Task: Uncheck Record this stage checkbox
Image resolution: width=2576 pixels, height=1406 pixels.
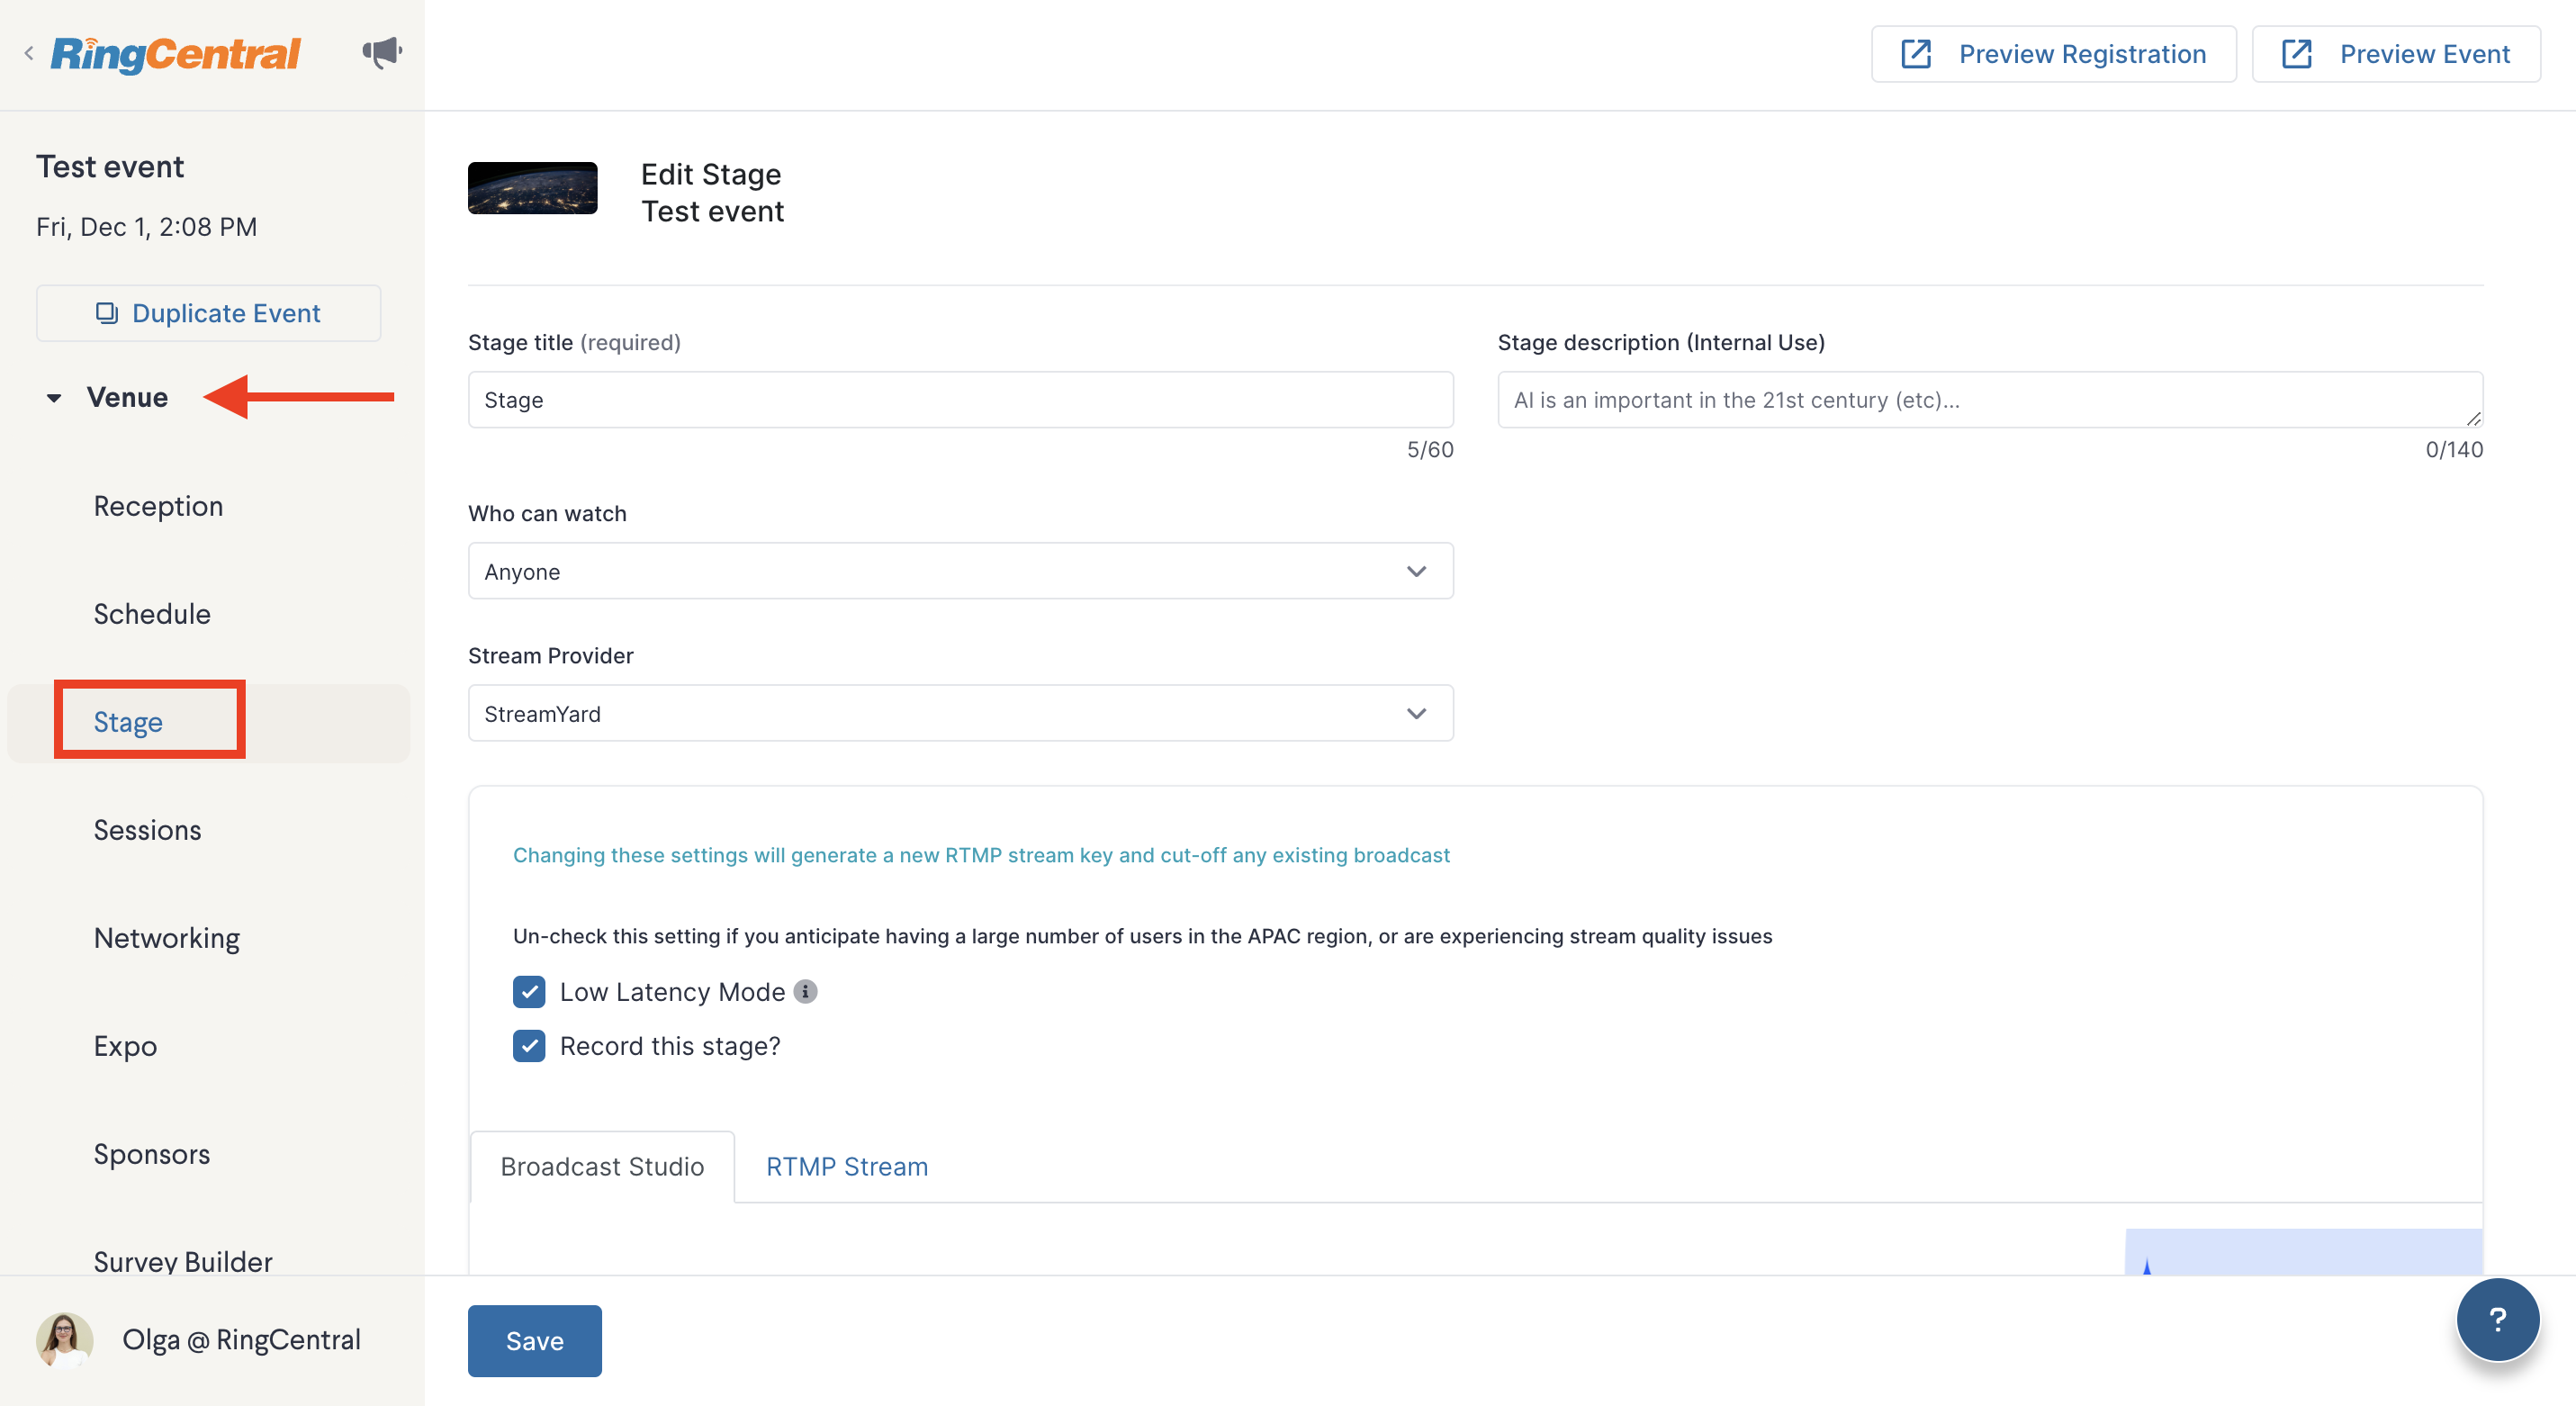Action: pyautogui.click(x=529, y=1046)
